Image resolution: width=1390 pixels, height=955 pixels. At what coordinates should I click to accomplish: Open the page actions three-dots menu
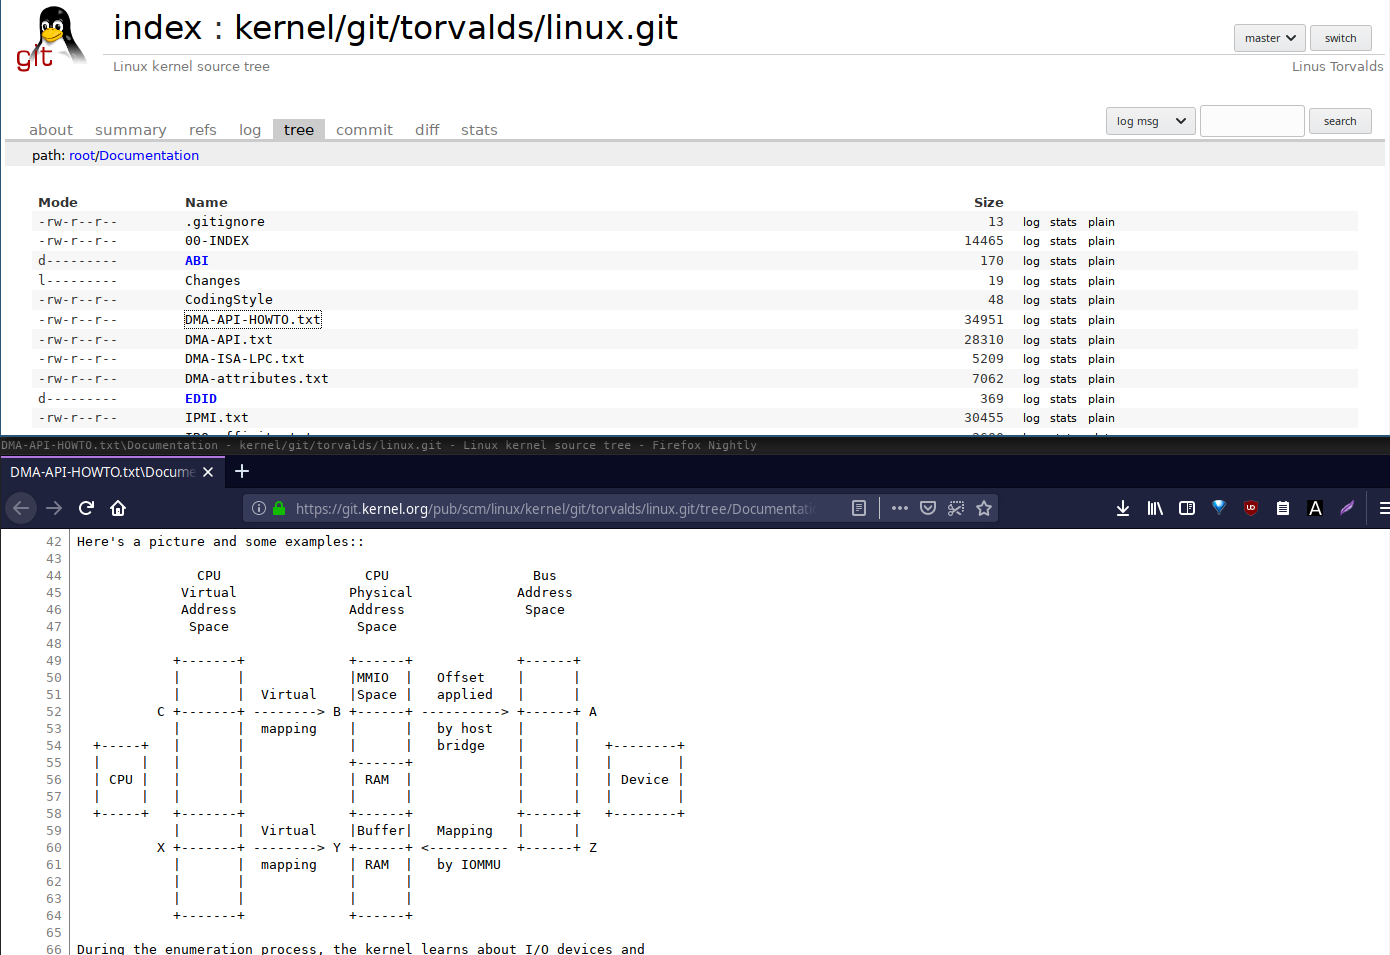coord(900,508)
